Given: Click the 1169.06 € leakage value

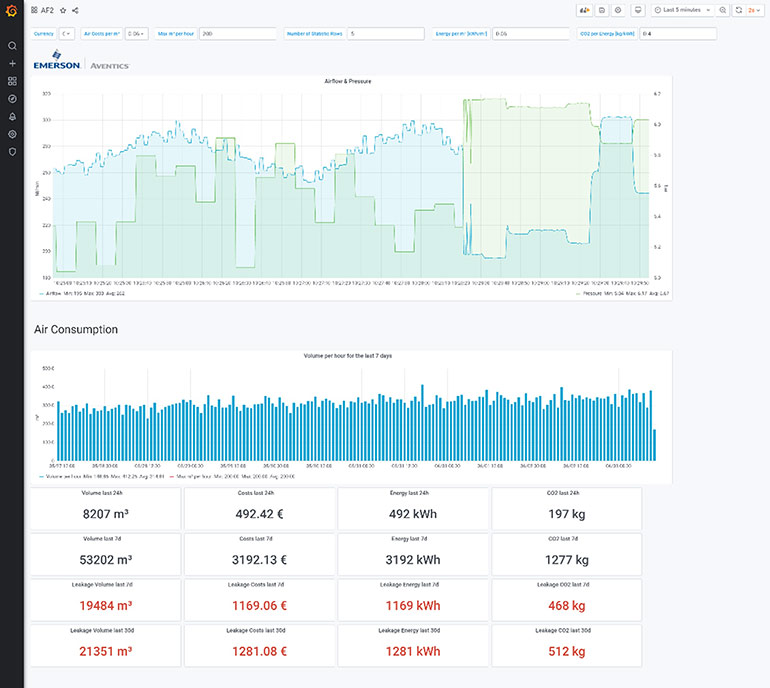Looking at the screenshot, I should [259, 605].
